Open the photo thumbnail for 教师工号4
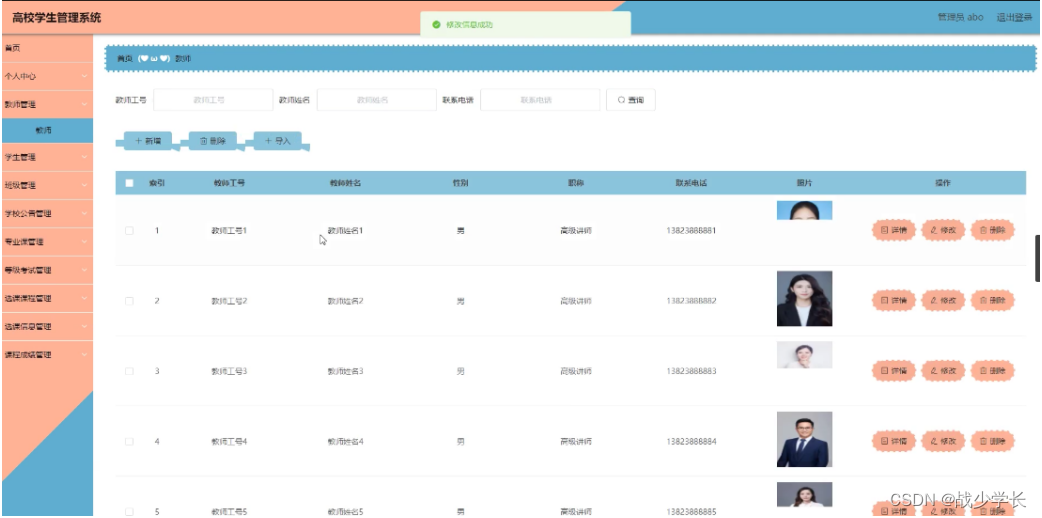Image resolution: width=1042 pixels, height=518 pixels. point(804,439)
